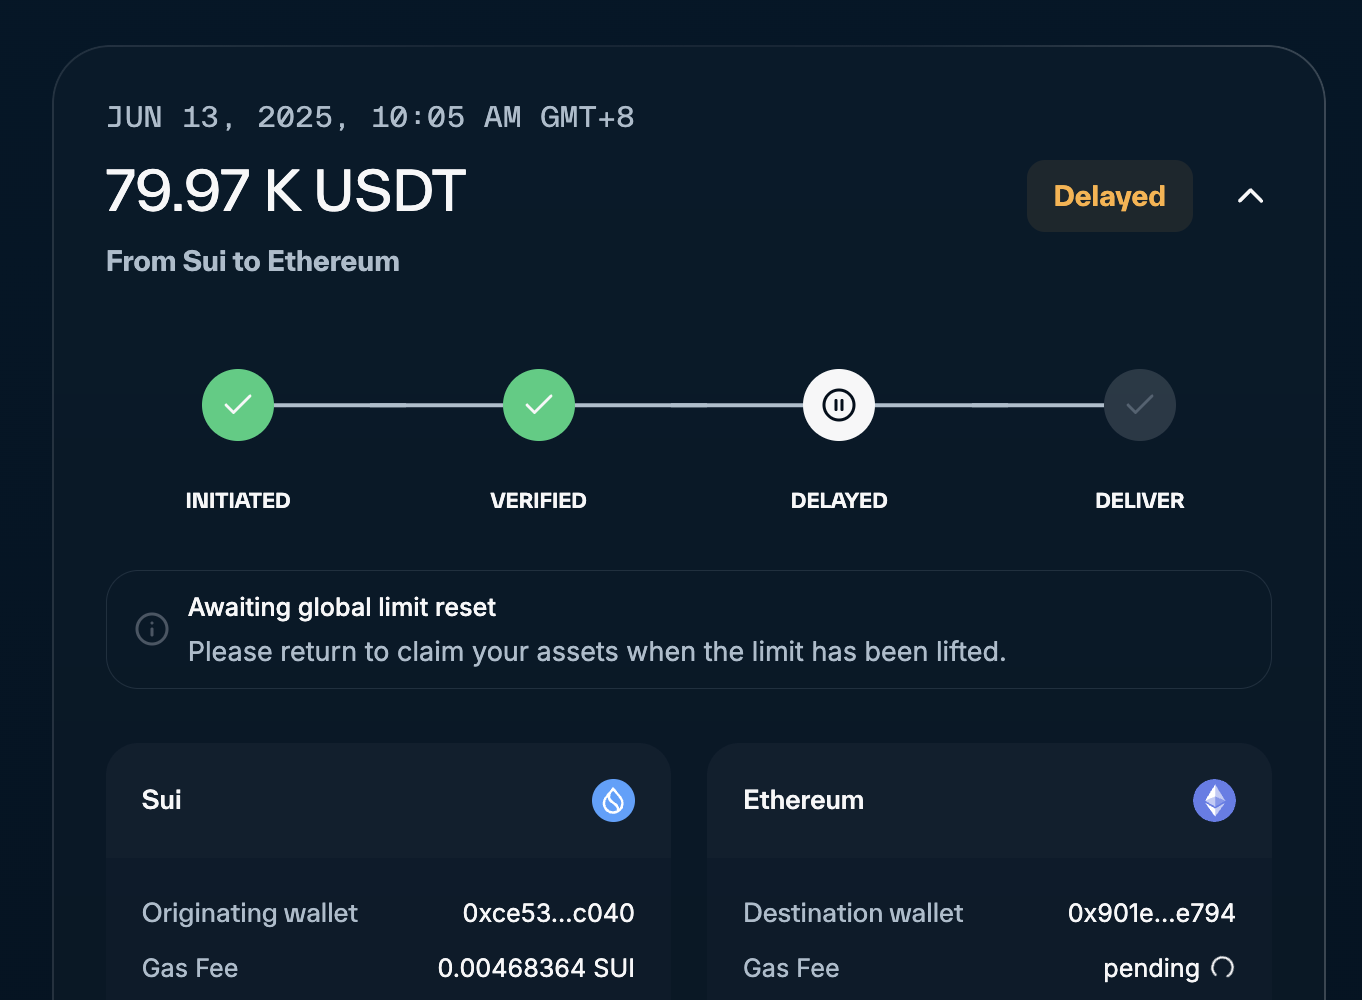Click the Initiated green checkmark step
Viewport: 1362px width, 1000px height.
[x=238, y=405]
